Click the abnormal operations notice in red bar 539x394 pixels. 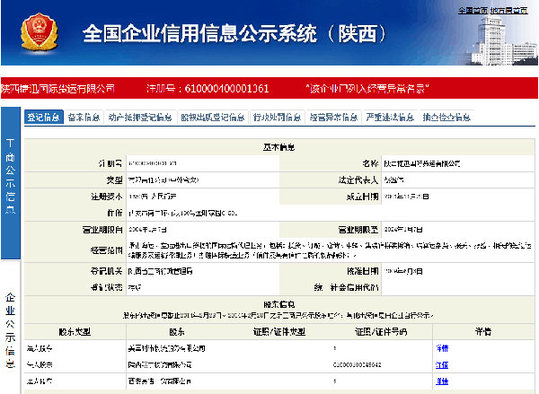click(x=368, y=88)
